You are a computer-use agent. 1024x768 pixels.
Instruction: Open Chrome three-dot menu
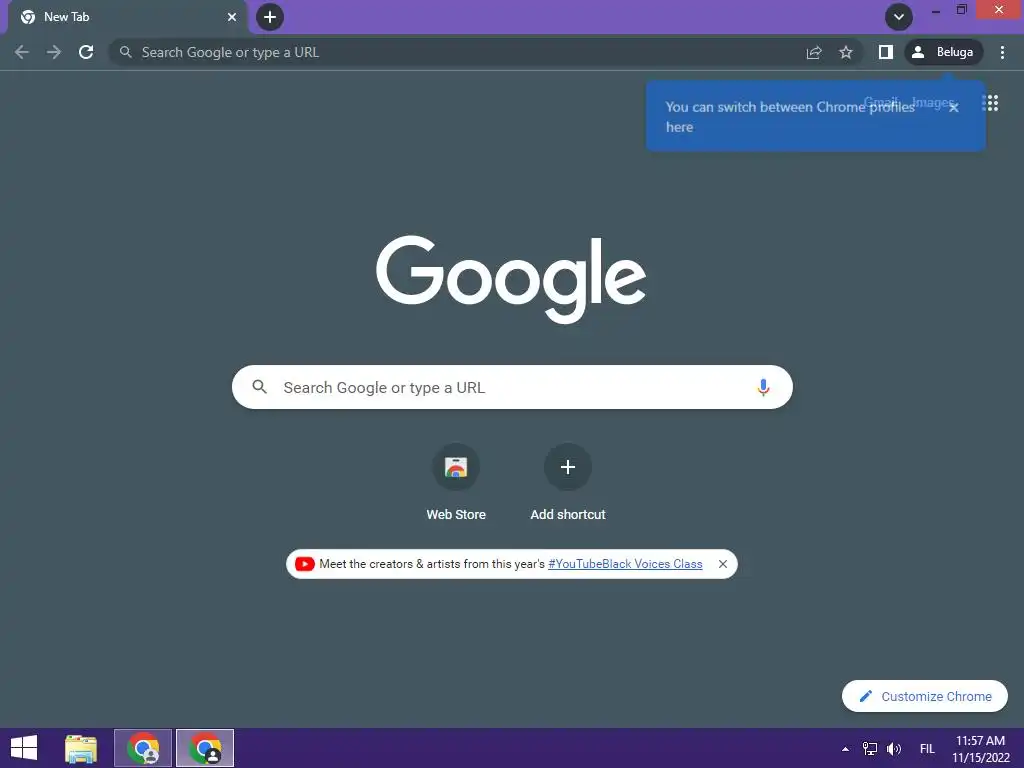pyautogui.click(x=1002, y=52)
